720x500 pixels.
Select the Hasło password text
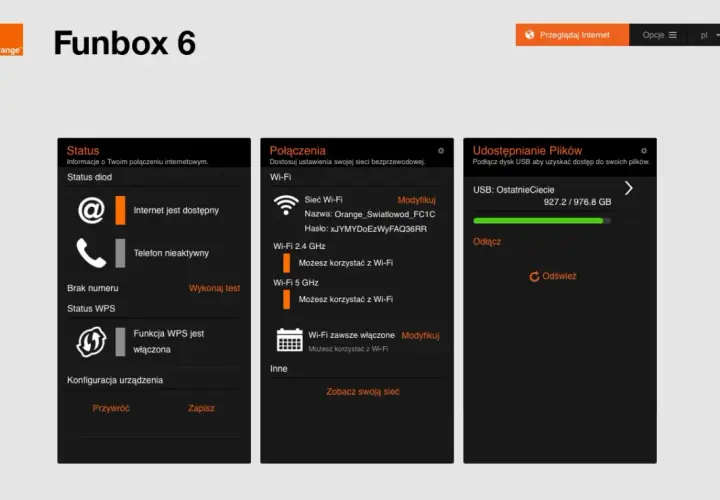pos(366,229)
